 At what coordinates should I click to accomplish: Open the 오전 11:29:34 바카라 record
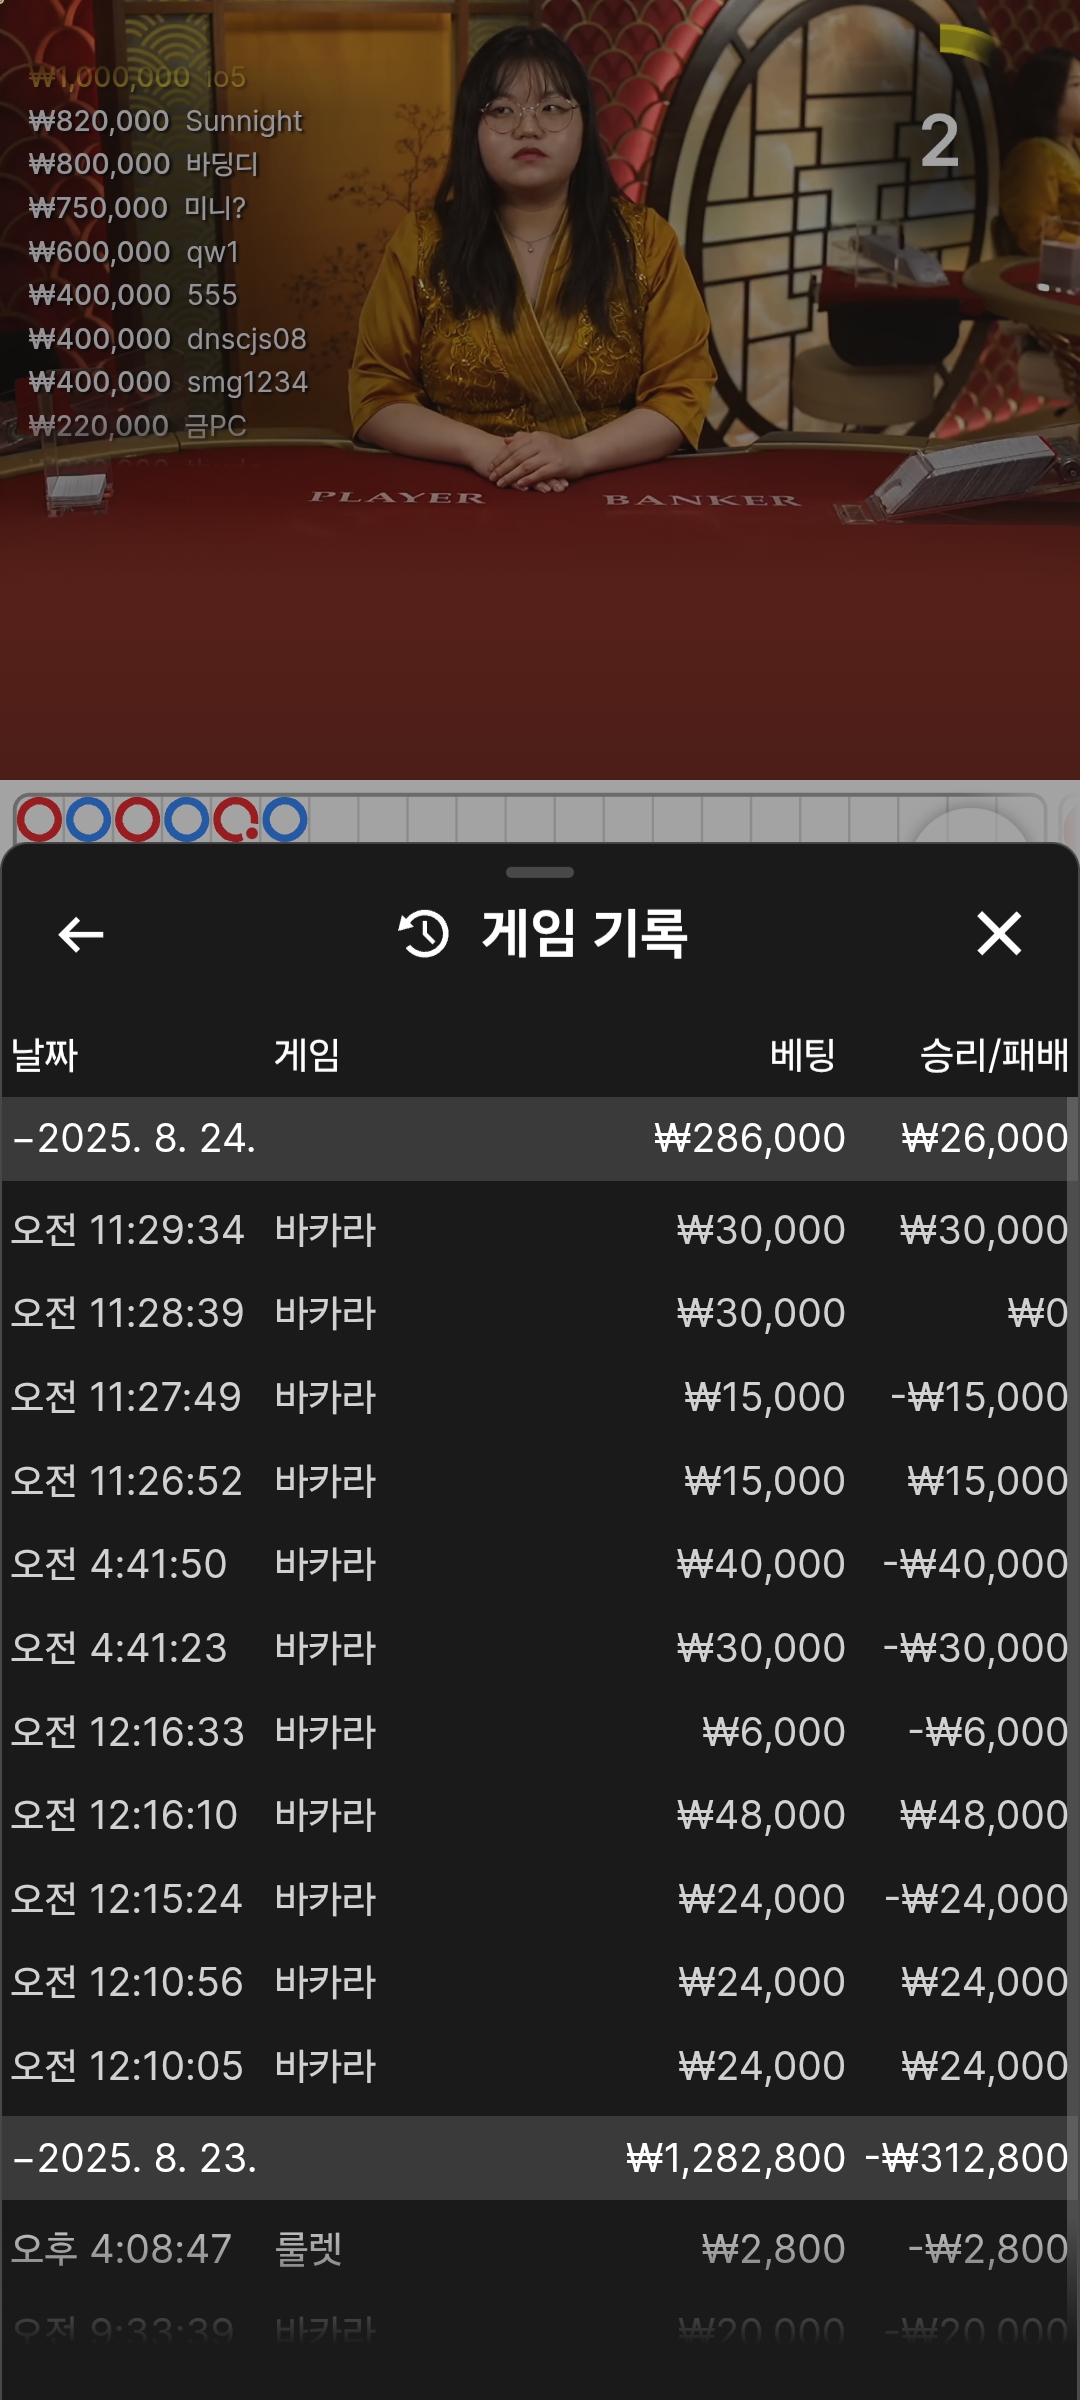coord(540,1230)
